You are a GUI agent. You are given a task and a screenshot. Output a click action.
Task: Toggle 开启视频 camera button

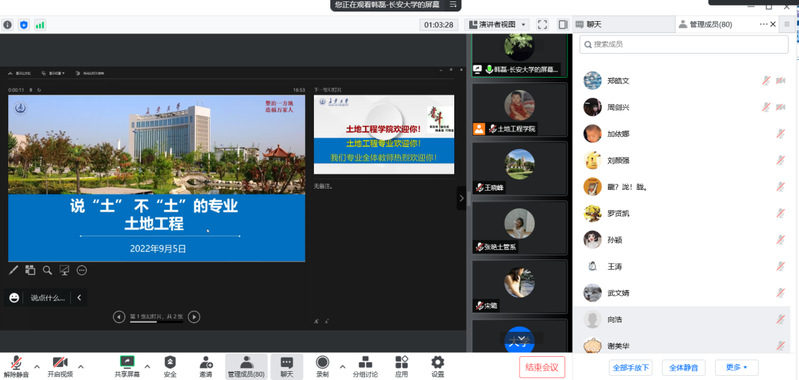click(x=60, y=367)
